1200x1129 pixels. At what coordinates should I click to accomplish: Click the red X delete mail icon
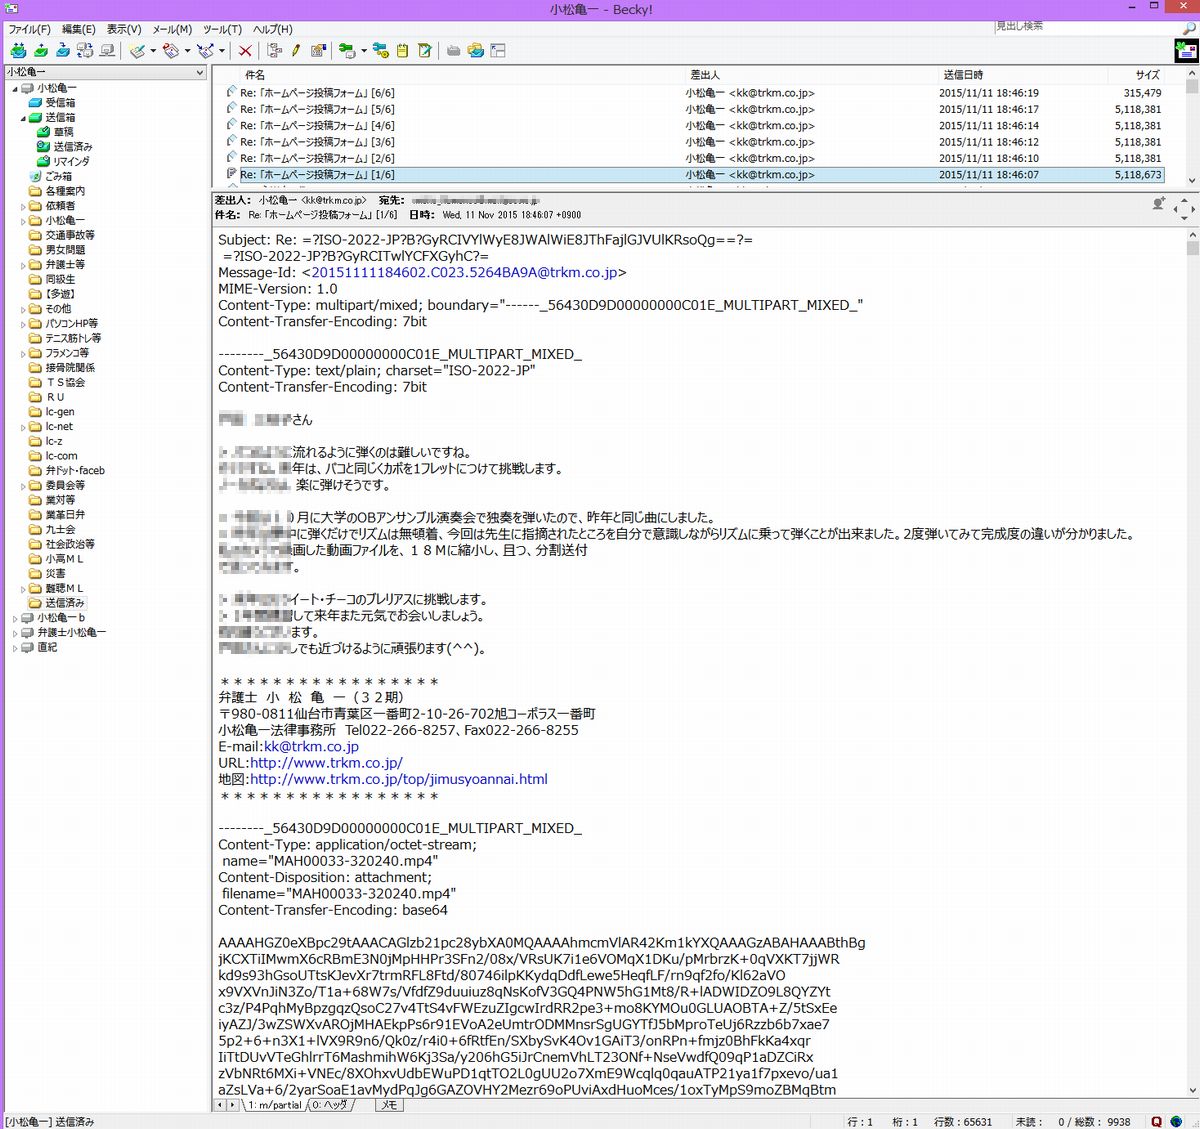245,51
